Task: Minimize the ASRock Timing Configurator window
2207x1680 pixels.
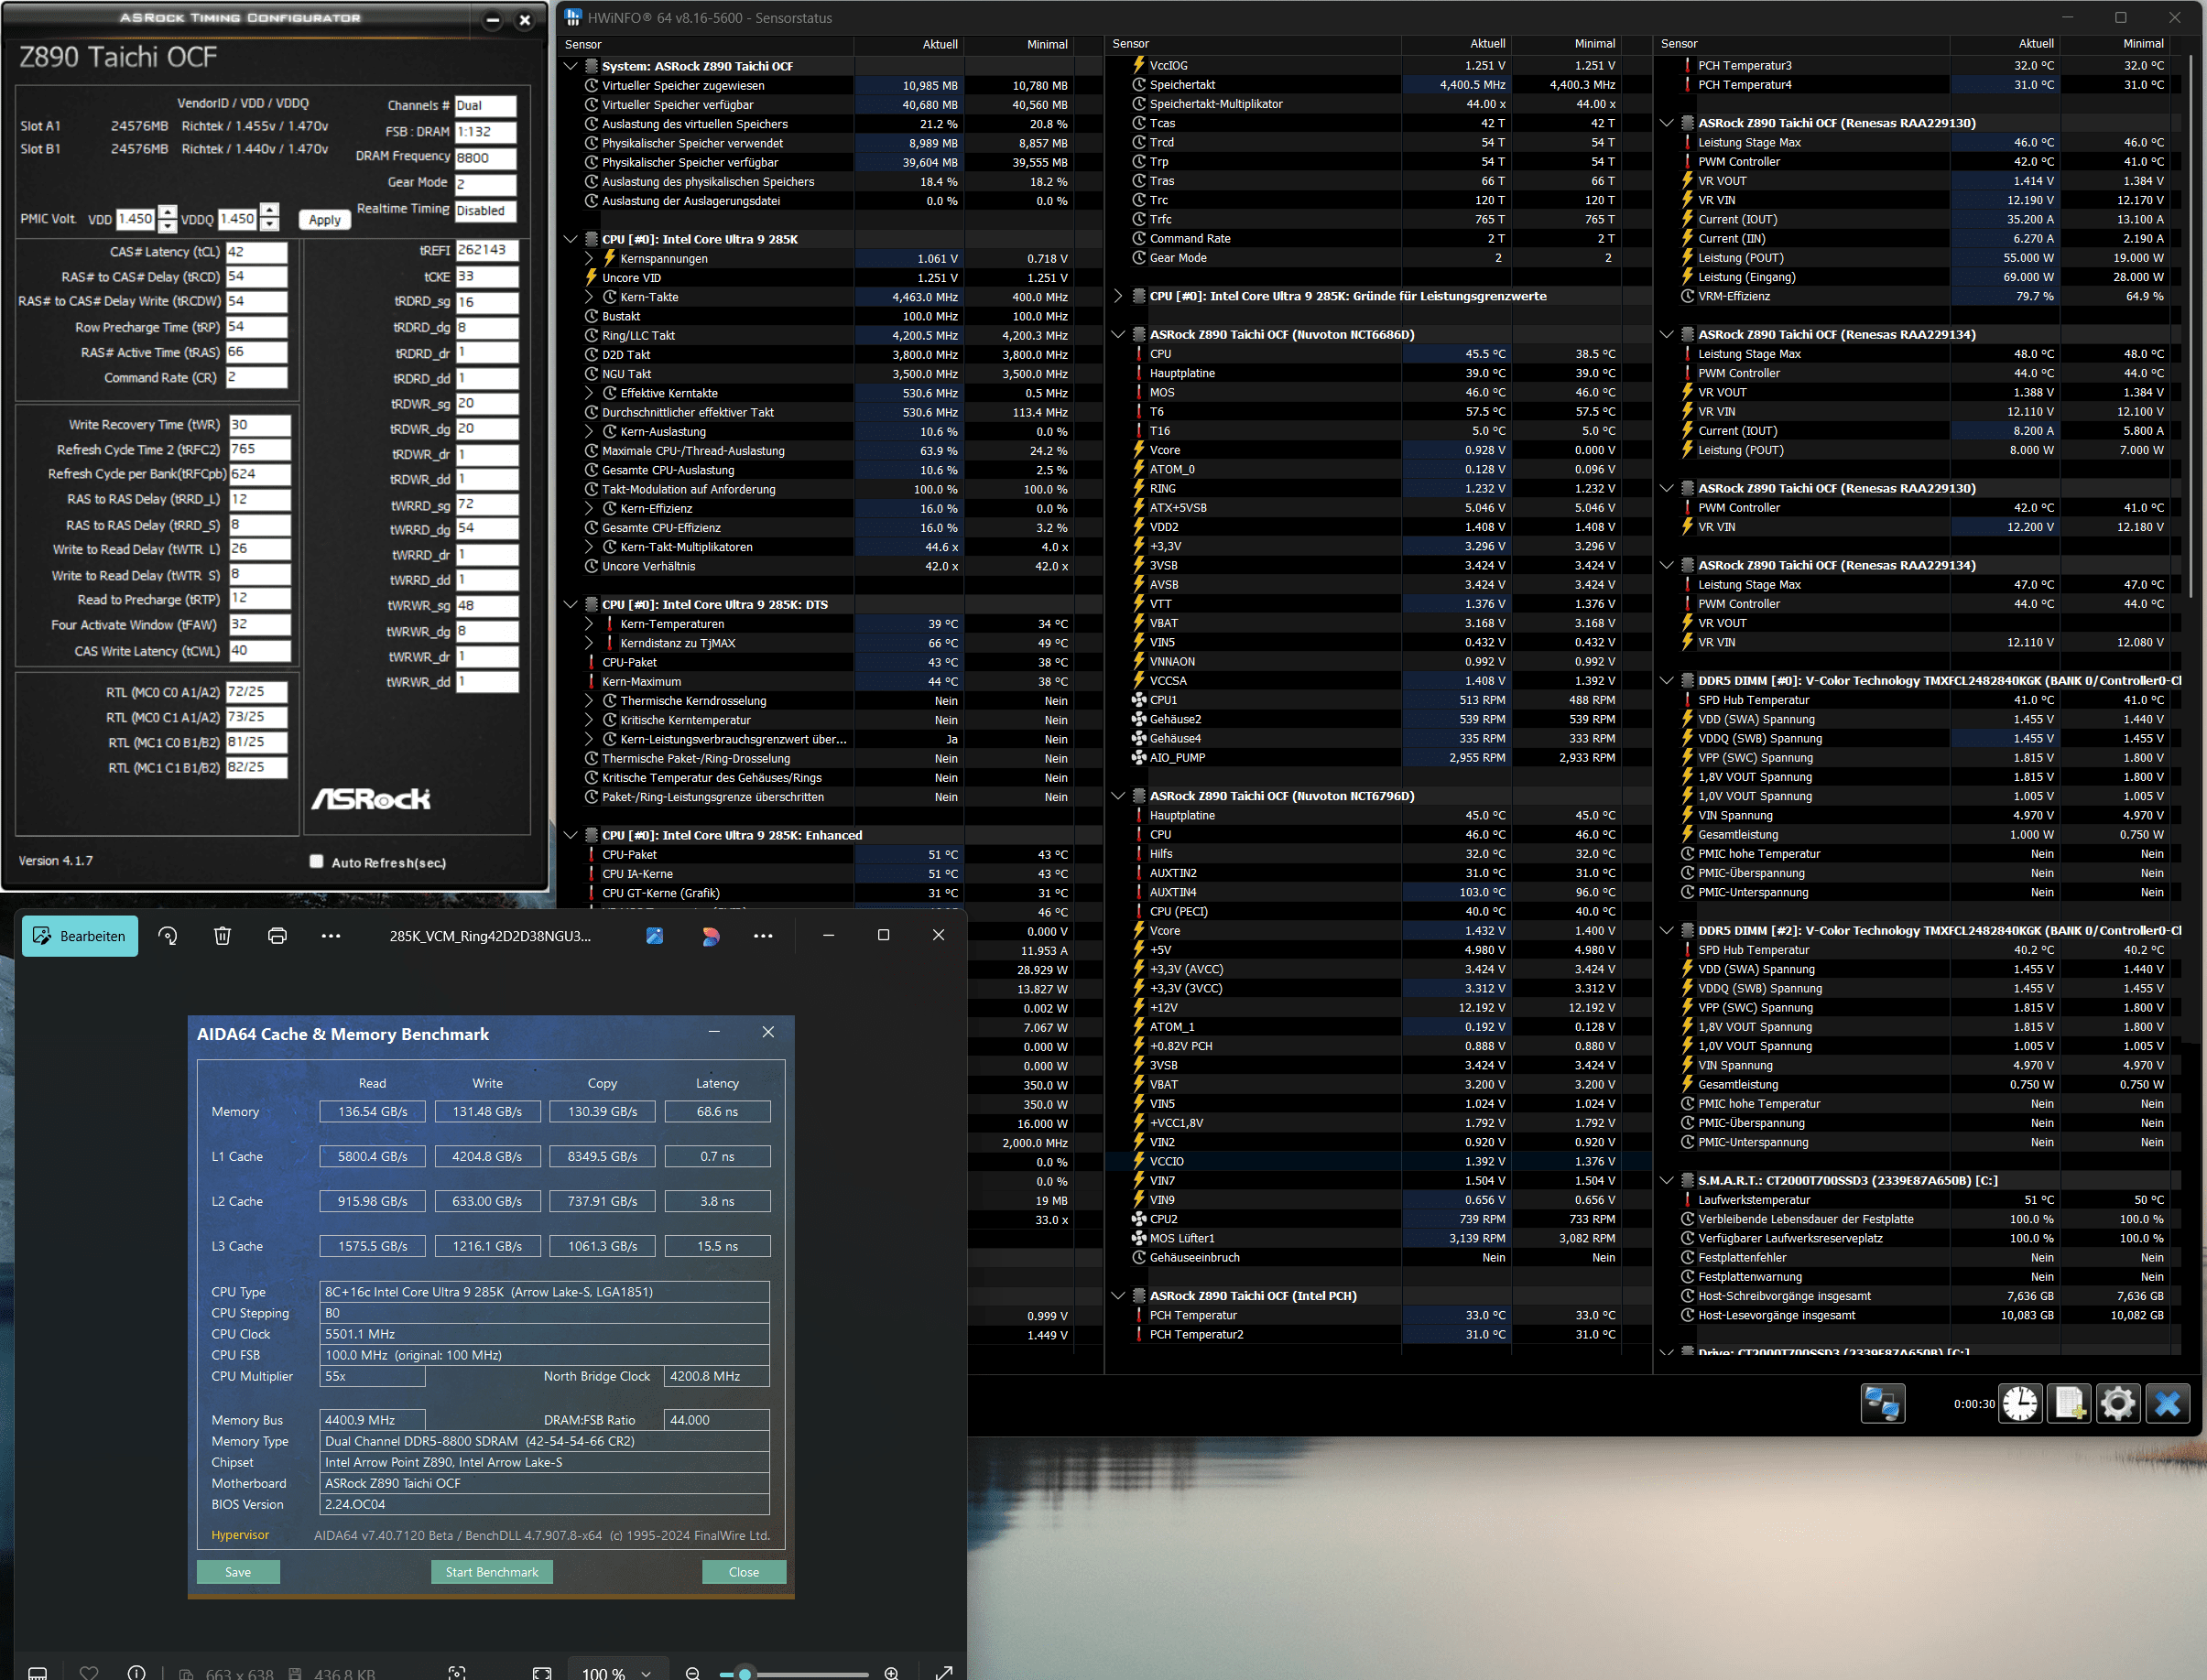Action: point(493,20)
